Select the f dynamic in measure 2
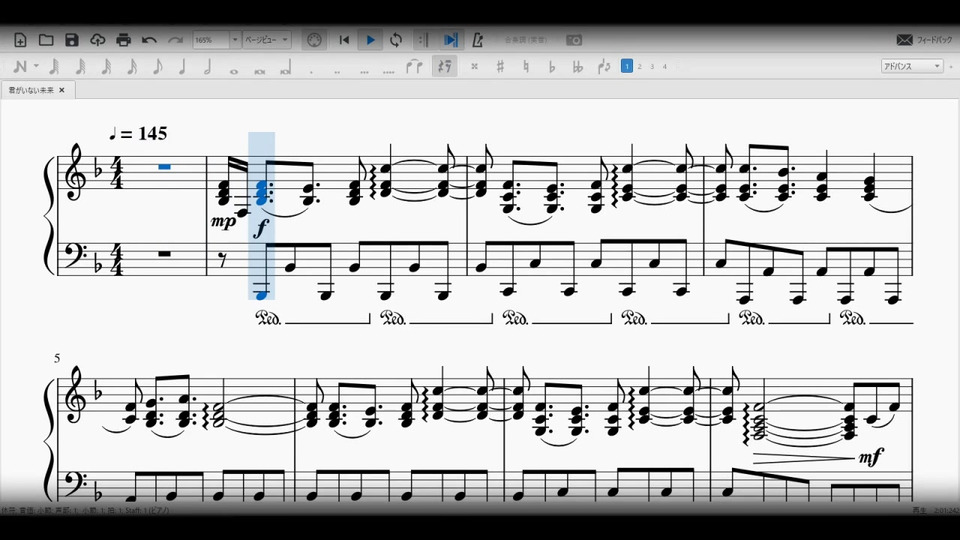Viewport: 960px width, 540px height. (x=261, y=228)
